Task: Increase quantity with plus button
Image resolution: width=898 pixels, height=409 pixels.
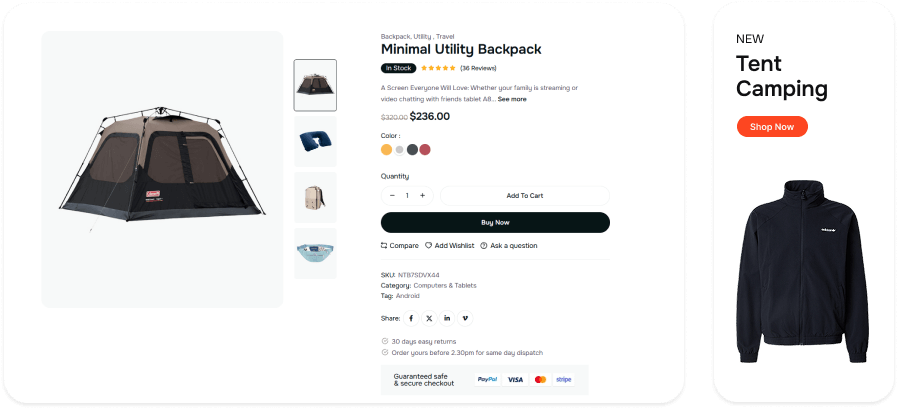Action: (423, 196)
